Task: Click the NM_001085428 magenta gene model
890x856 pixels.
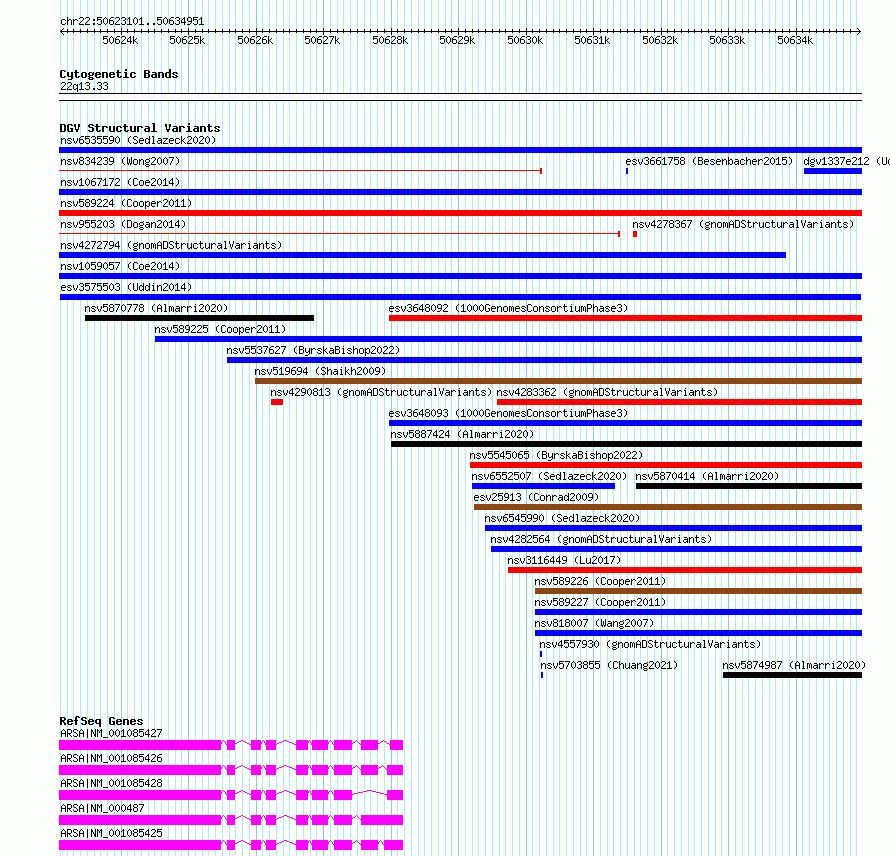Action: tap(231, 795)
